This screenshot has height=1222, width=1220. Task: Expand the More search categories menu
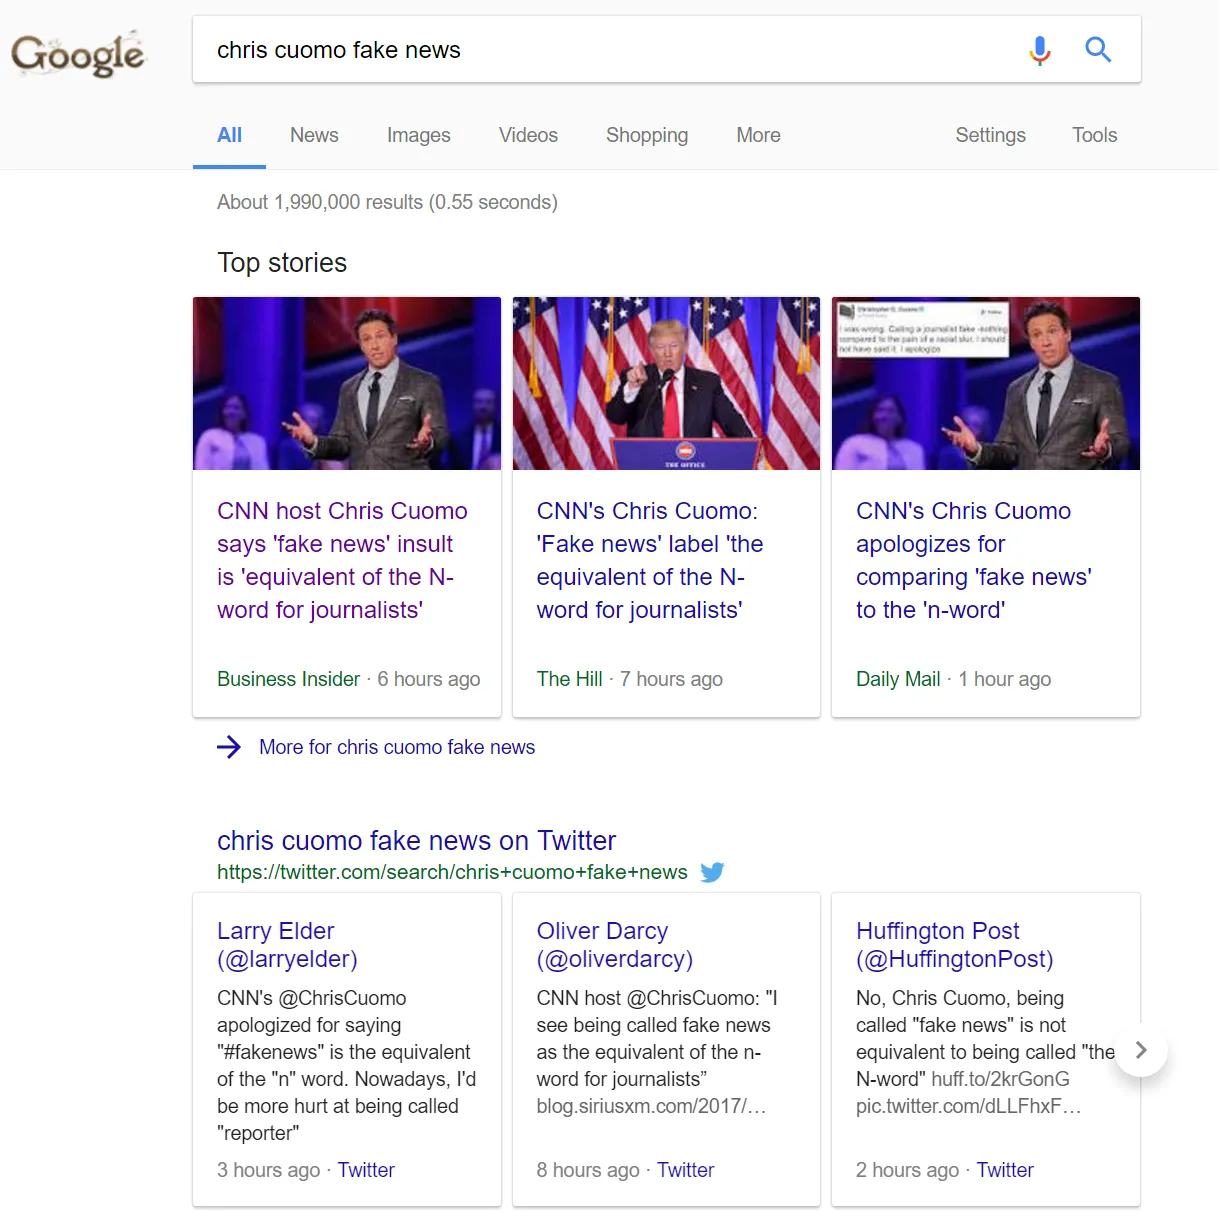click(758, 135)
